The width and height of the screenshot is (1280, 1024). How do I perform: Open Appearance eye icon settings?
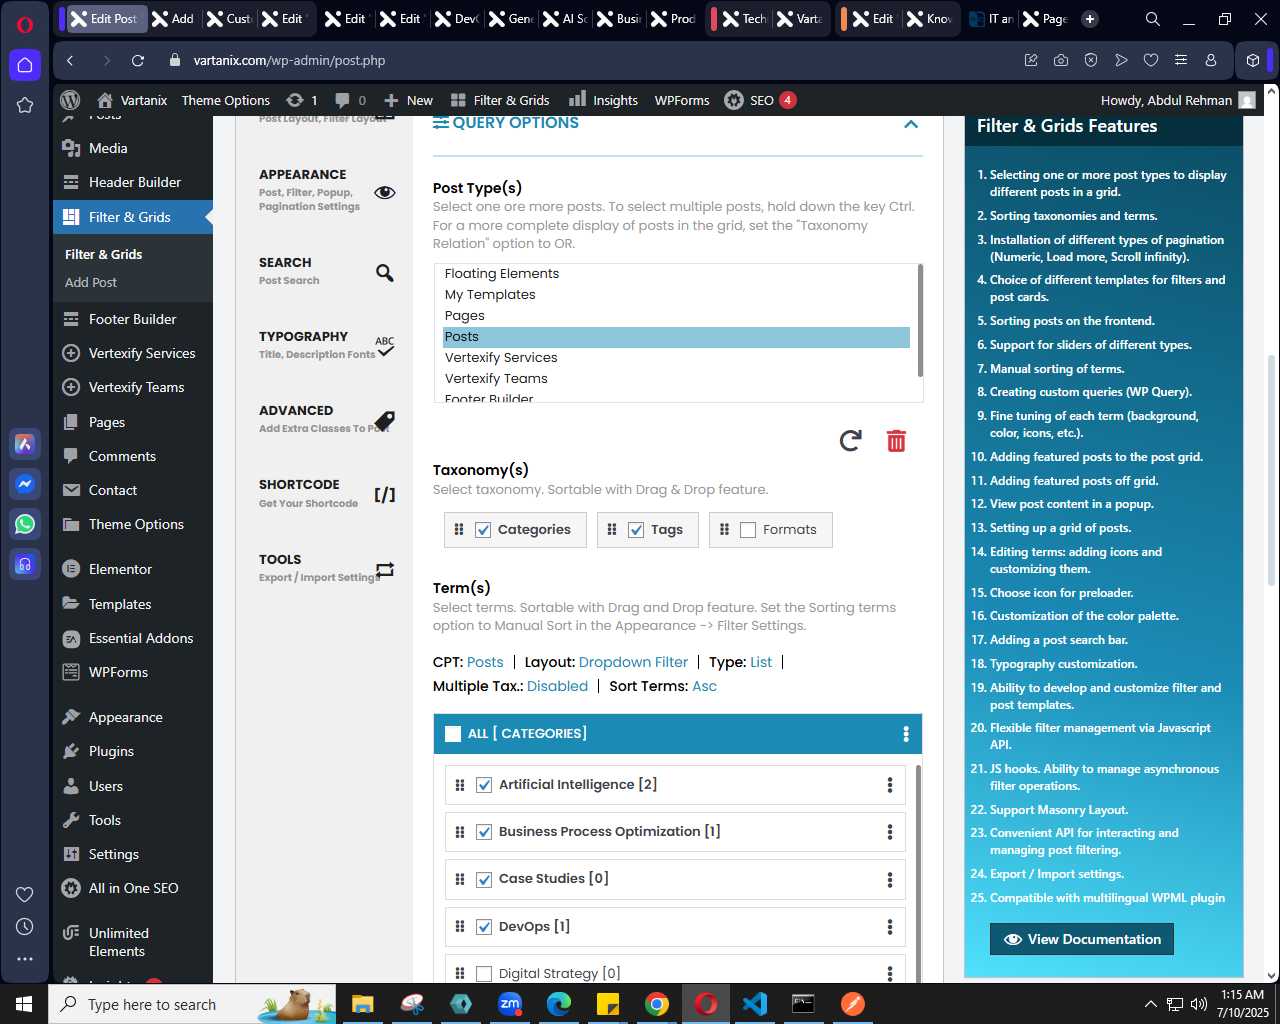(384, 192)
